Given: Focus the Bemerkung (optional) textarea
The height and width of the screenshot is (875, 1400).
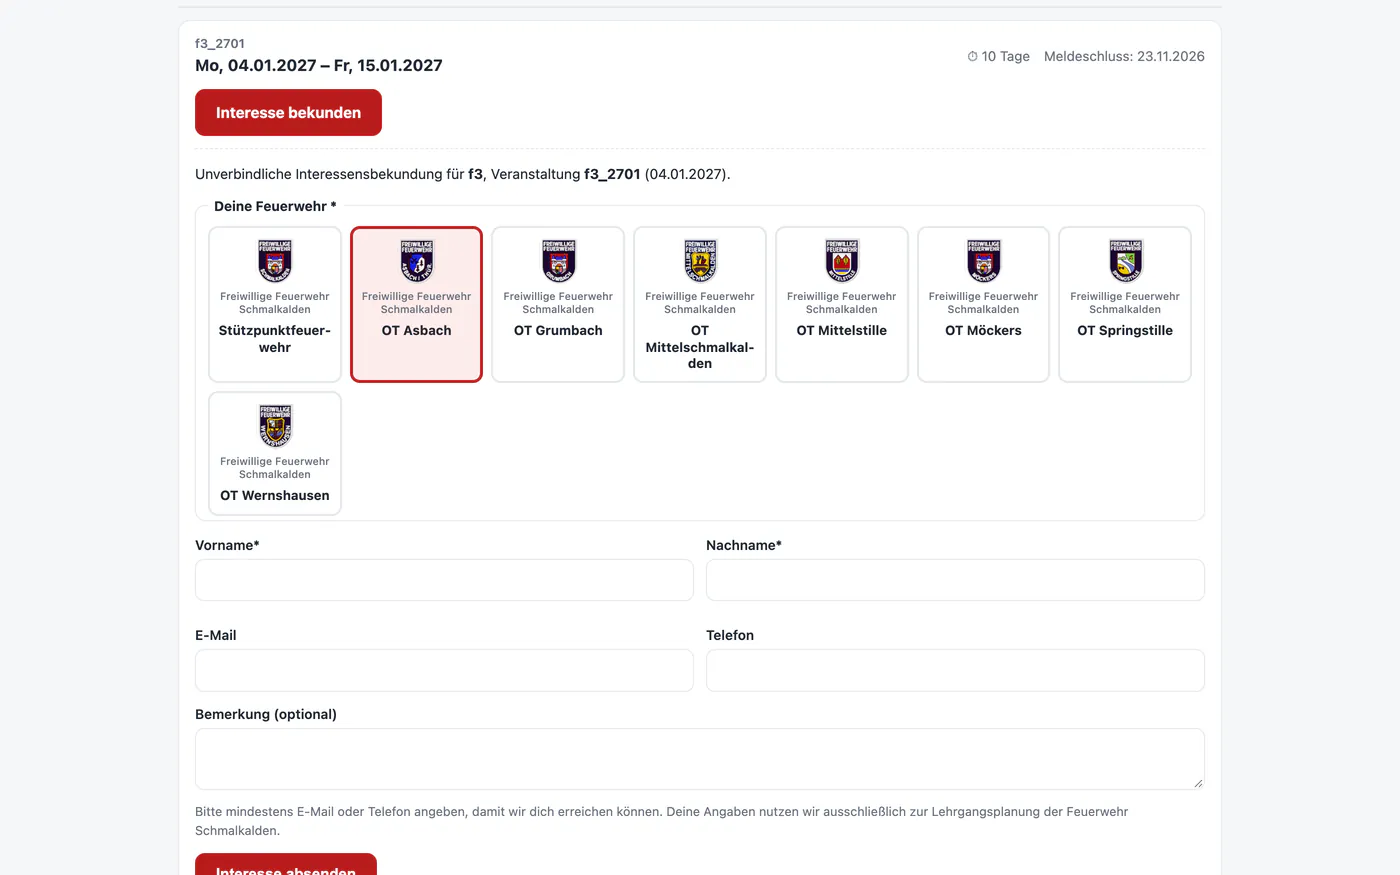Looking at the screenshot, I should tap(700, 759).
